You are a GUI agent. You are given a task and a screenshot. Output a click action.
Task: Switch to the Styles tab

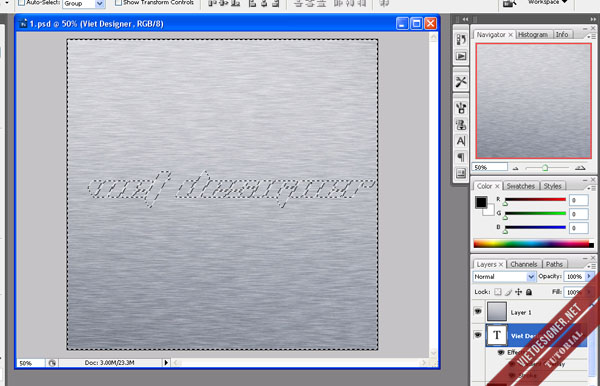point(552,186)
